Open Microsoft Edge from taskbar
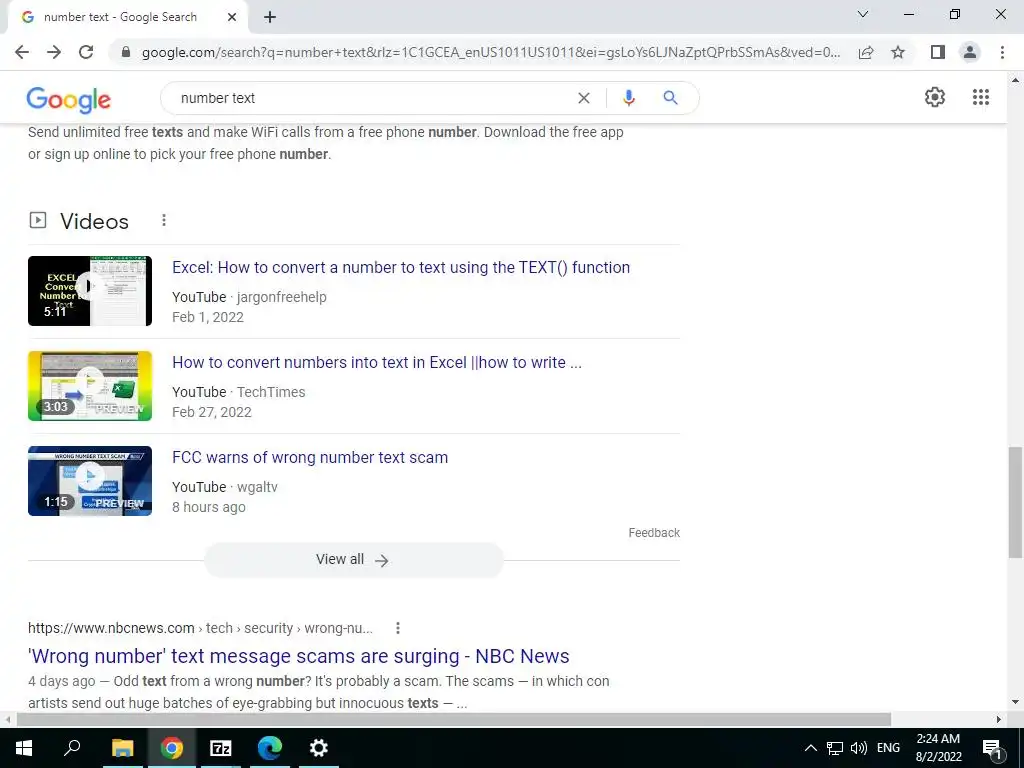The image size is (1024, 768). pos(270,748)
